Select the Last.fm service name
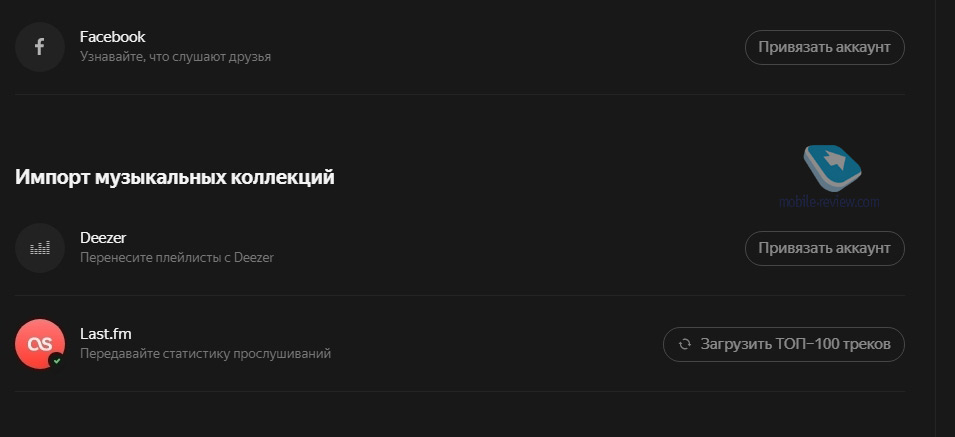The width and height of the screenshot is (955, 437). (x=105, y=334)
